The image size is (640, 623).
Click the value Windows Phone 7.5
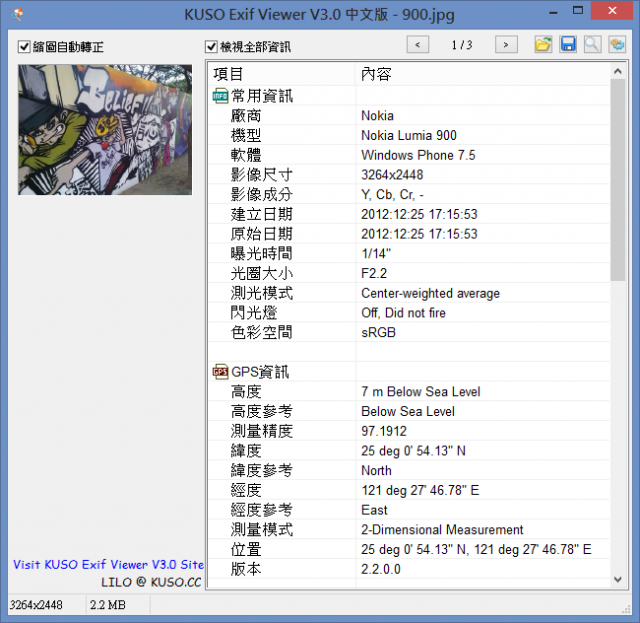418,155
